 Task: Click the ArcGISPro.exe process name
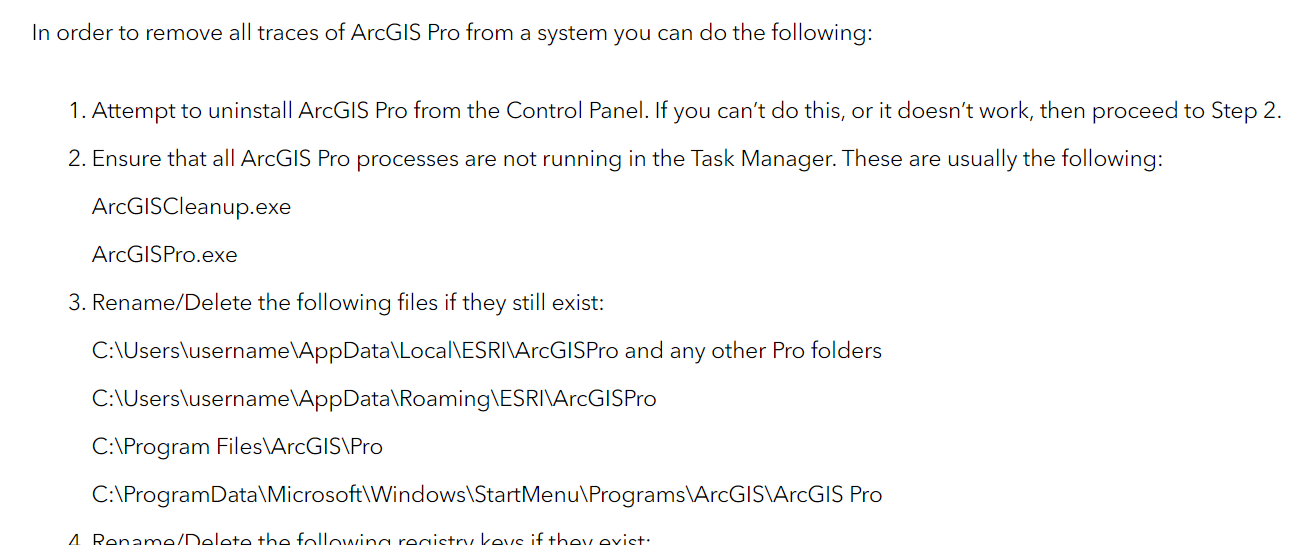pos(165,255)
